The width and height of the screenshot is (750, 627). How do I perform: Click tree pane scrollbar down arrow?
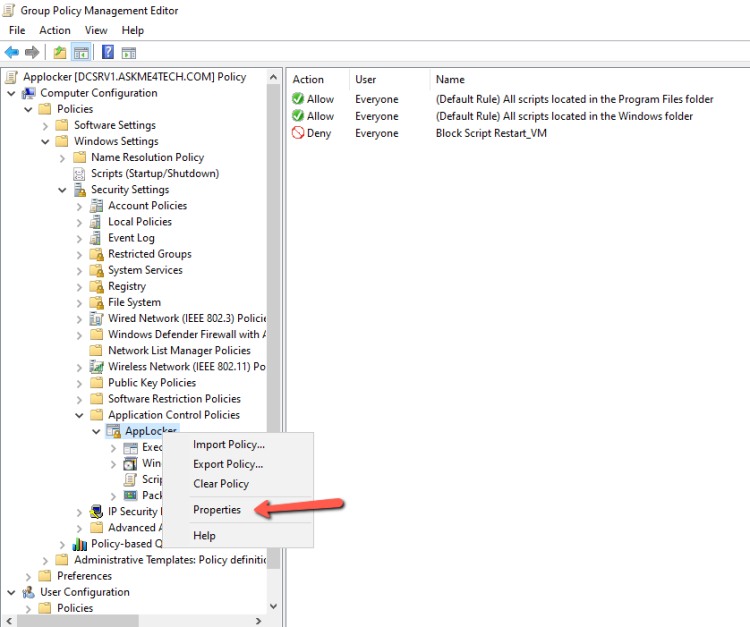(x=274, y=605)
